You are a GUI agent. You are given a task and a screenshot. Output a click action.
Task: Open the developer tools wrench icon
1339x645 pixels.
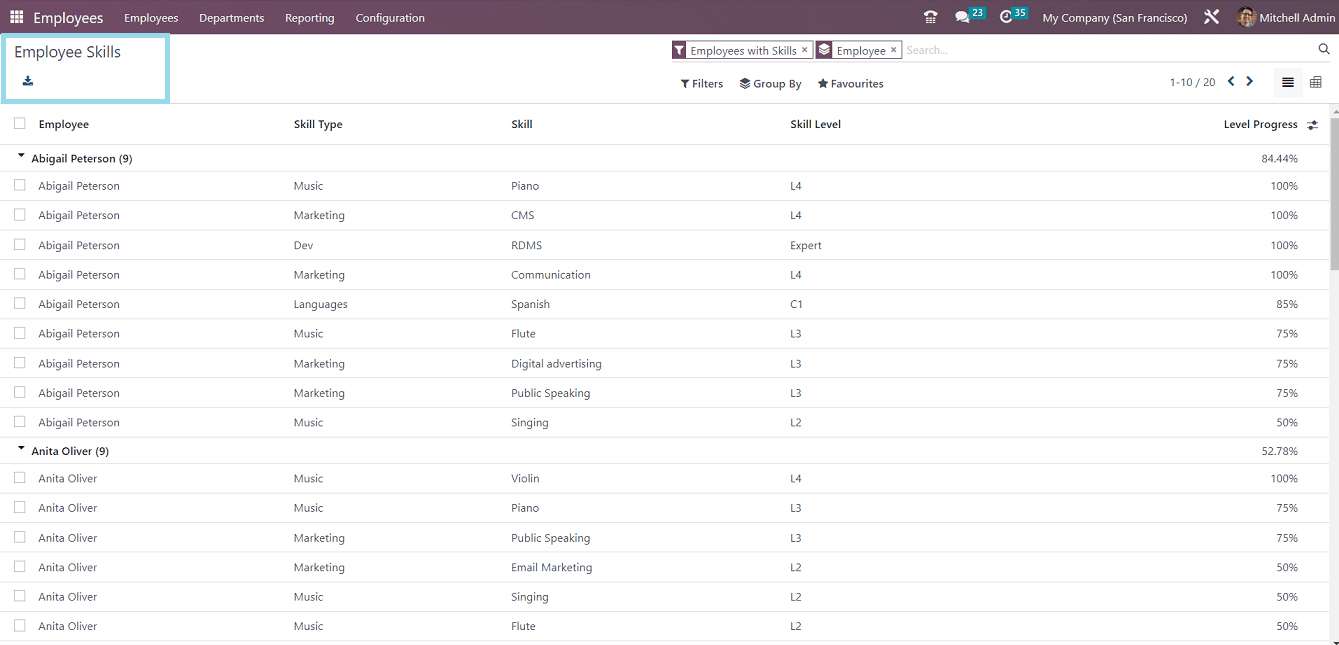point(1211,17)
